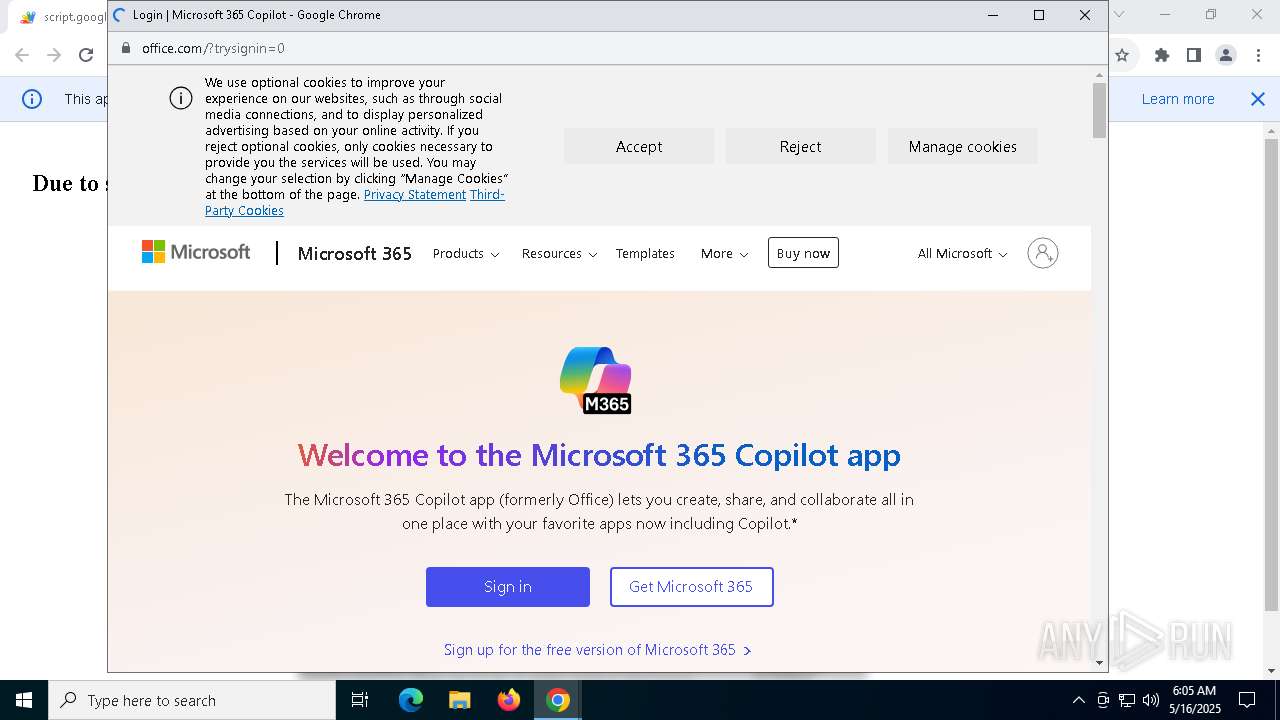Image resolution: width=1280 pixels, height=720 pixels.
Task: Open File Explorer from the taskbar
Action: 459,700
